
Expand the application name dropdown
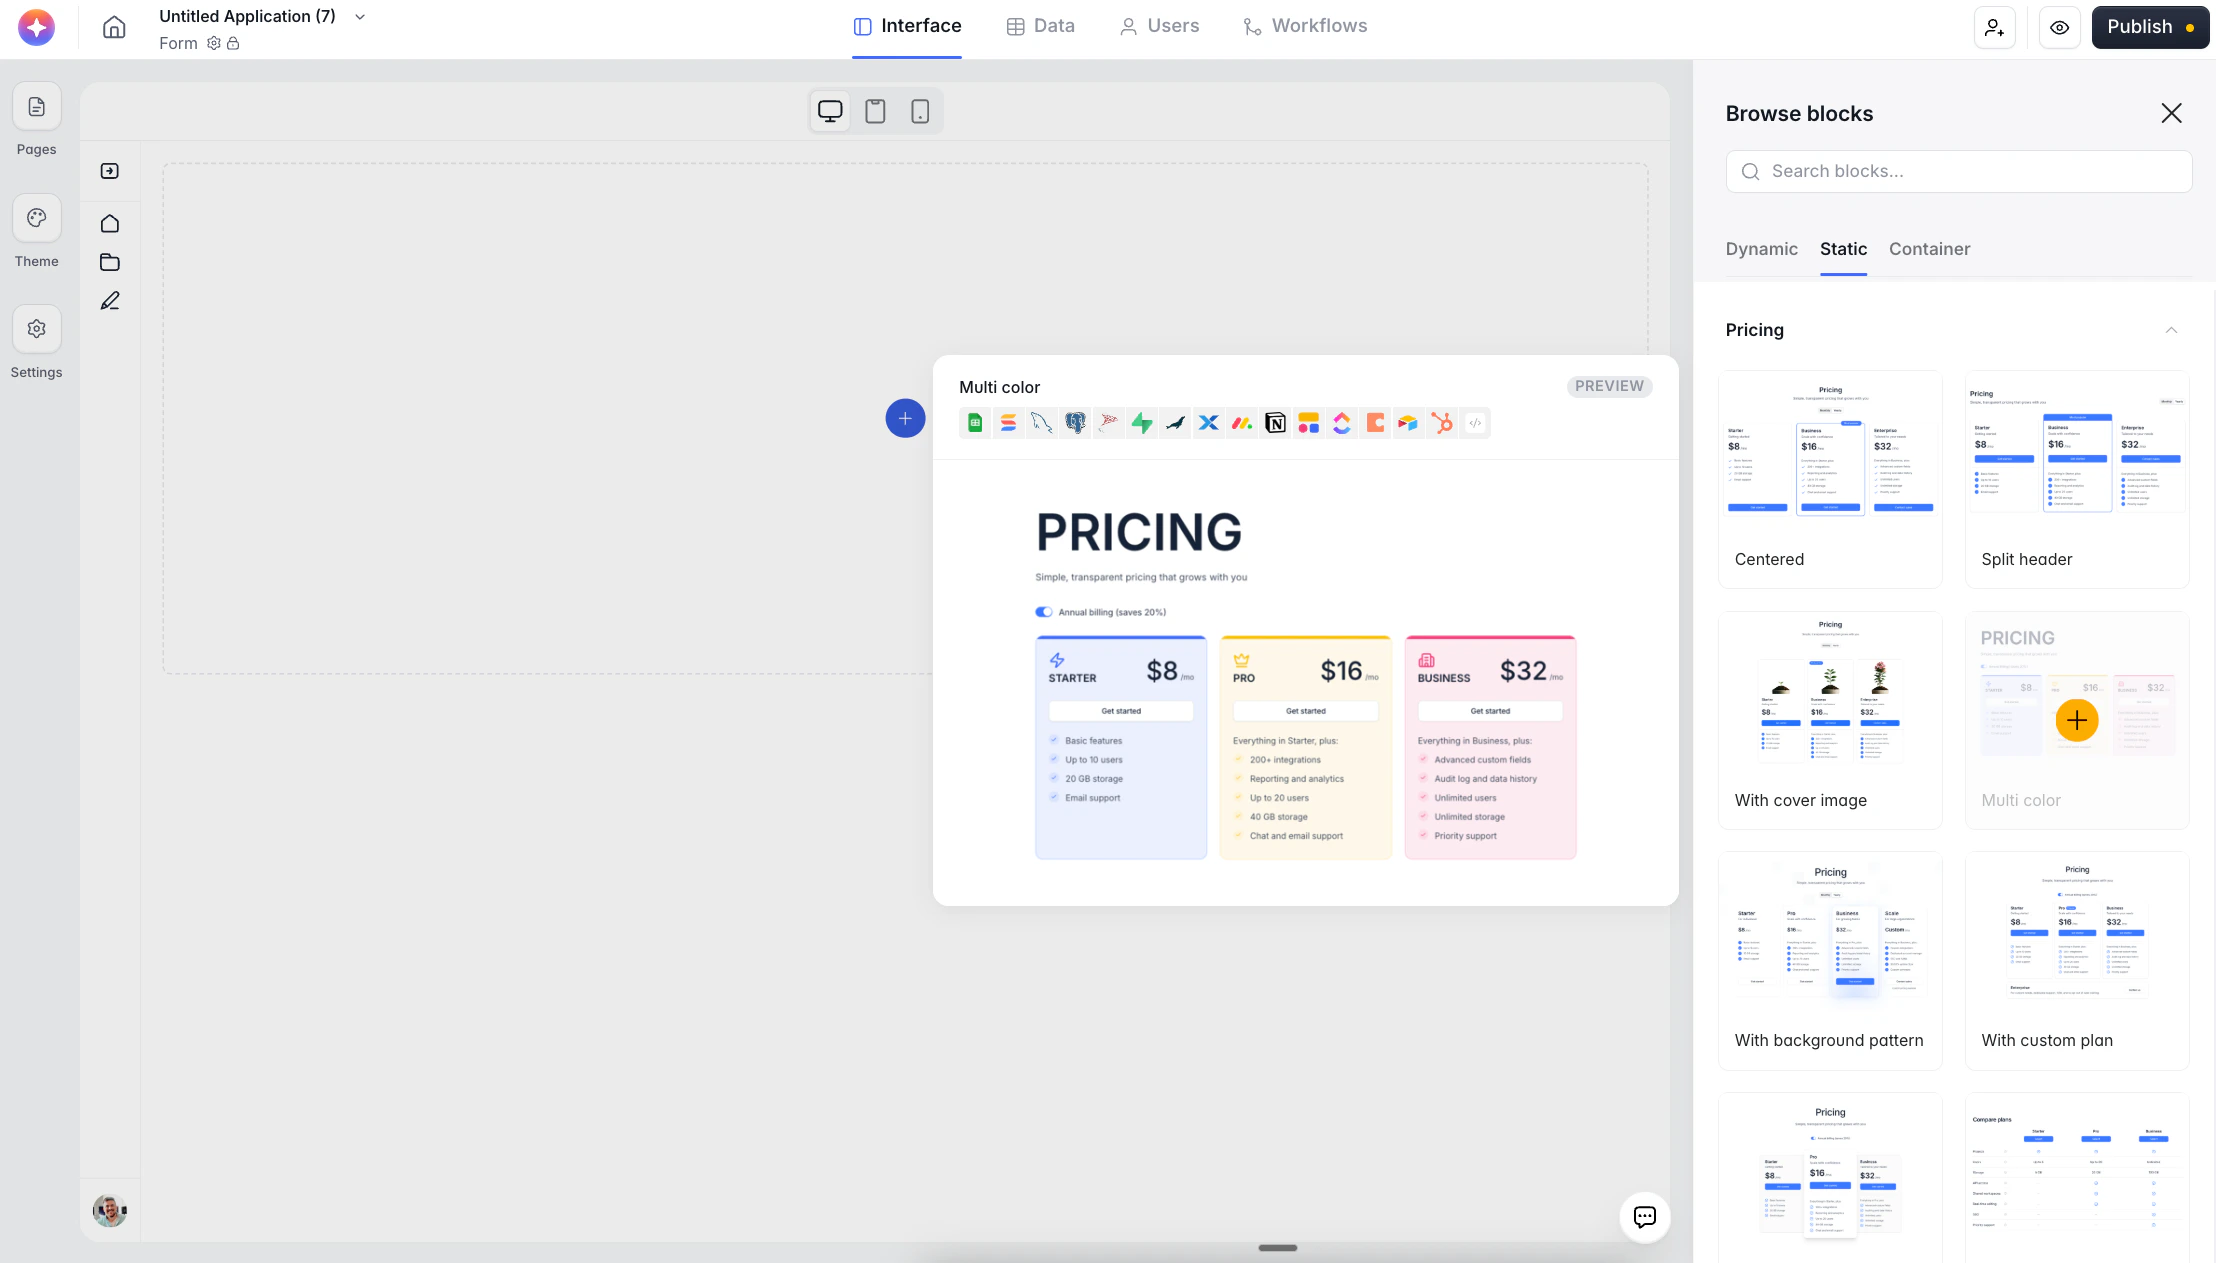[360, 17]
